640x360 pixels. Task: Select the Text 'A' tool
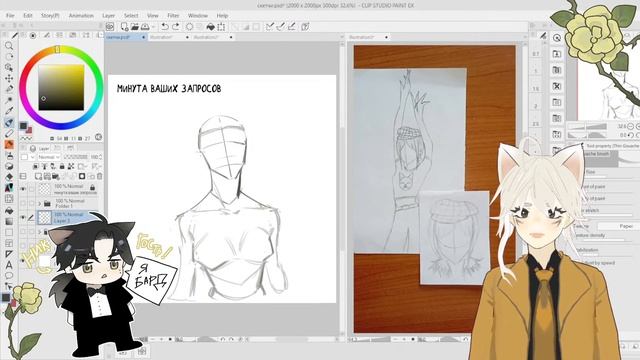[9, 265]
